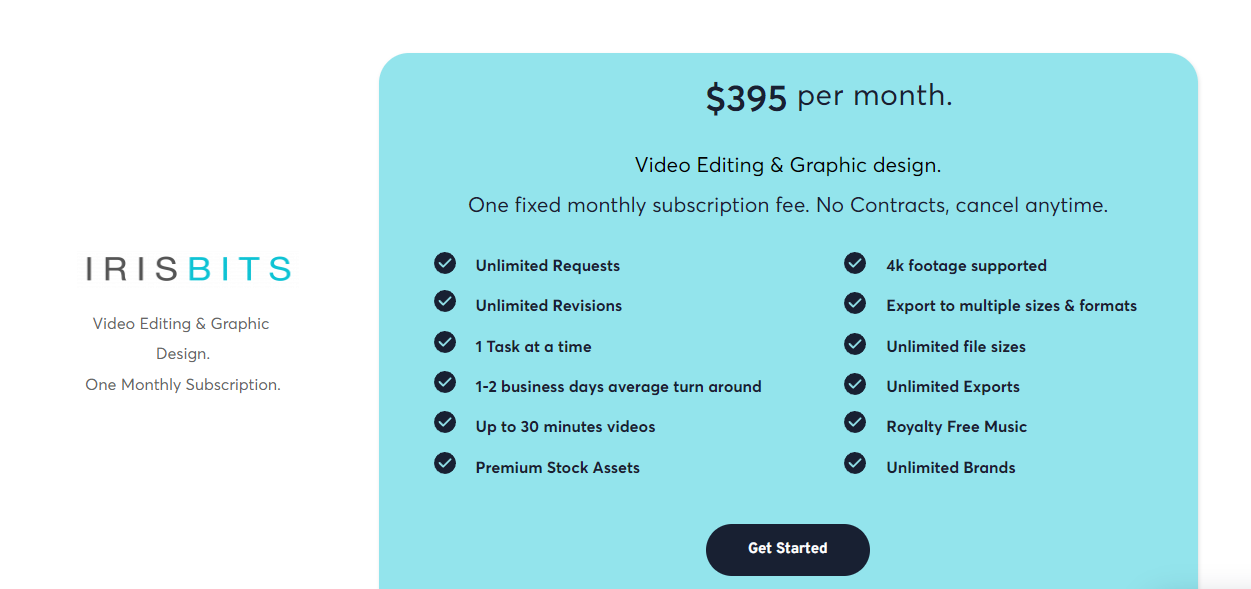Image resolution: width=1251 pixels, height=589 pixels.
Task: Click checkmark beside Export to multiple sizes & formats
Action: [x=855, y=302]
